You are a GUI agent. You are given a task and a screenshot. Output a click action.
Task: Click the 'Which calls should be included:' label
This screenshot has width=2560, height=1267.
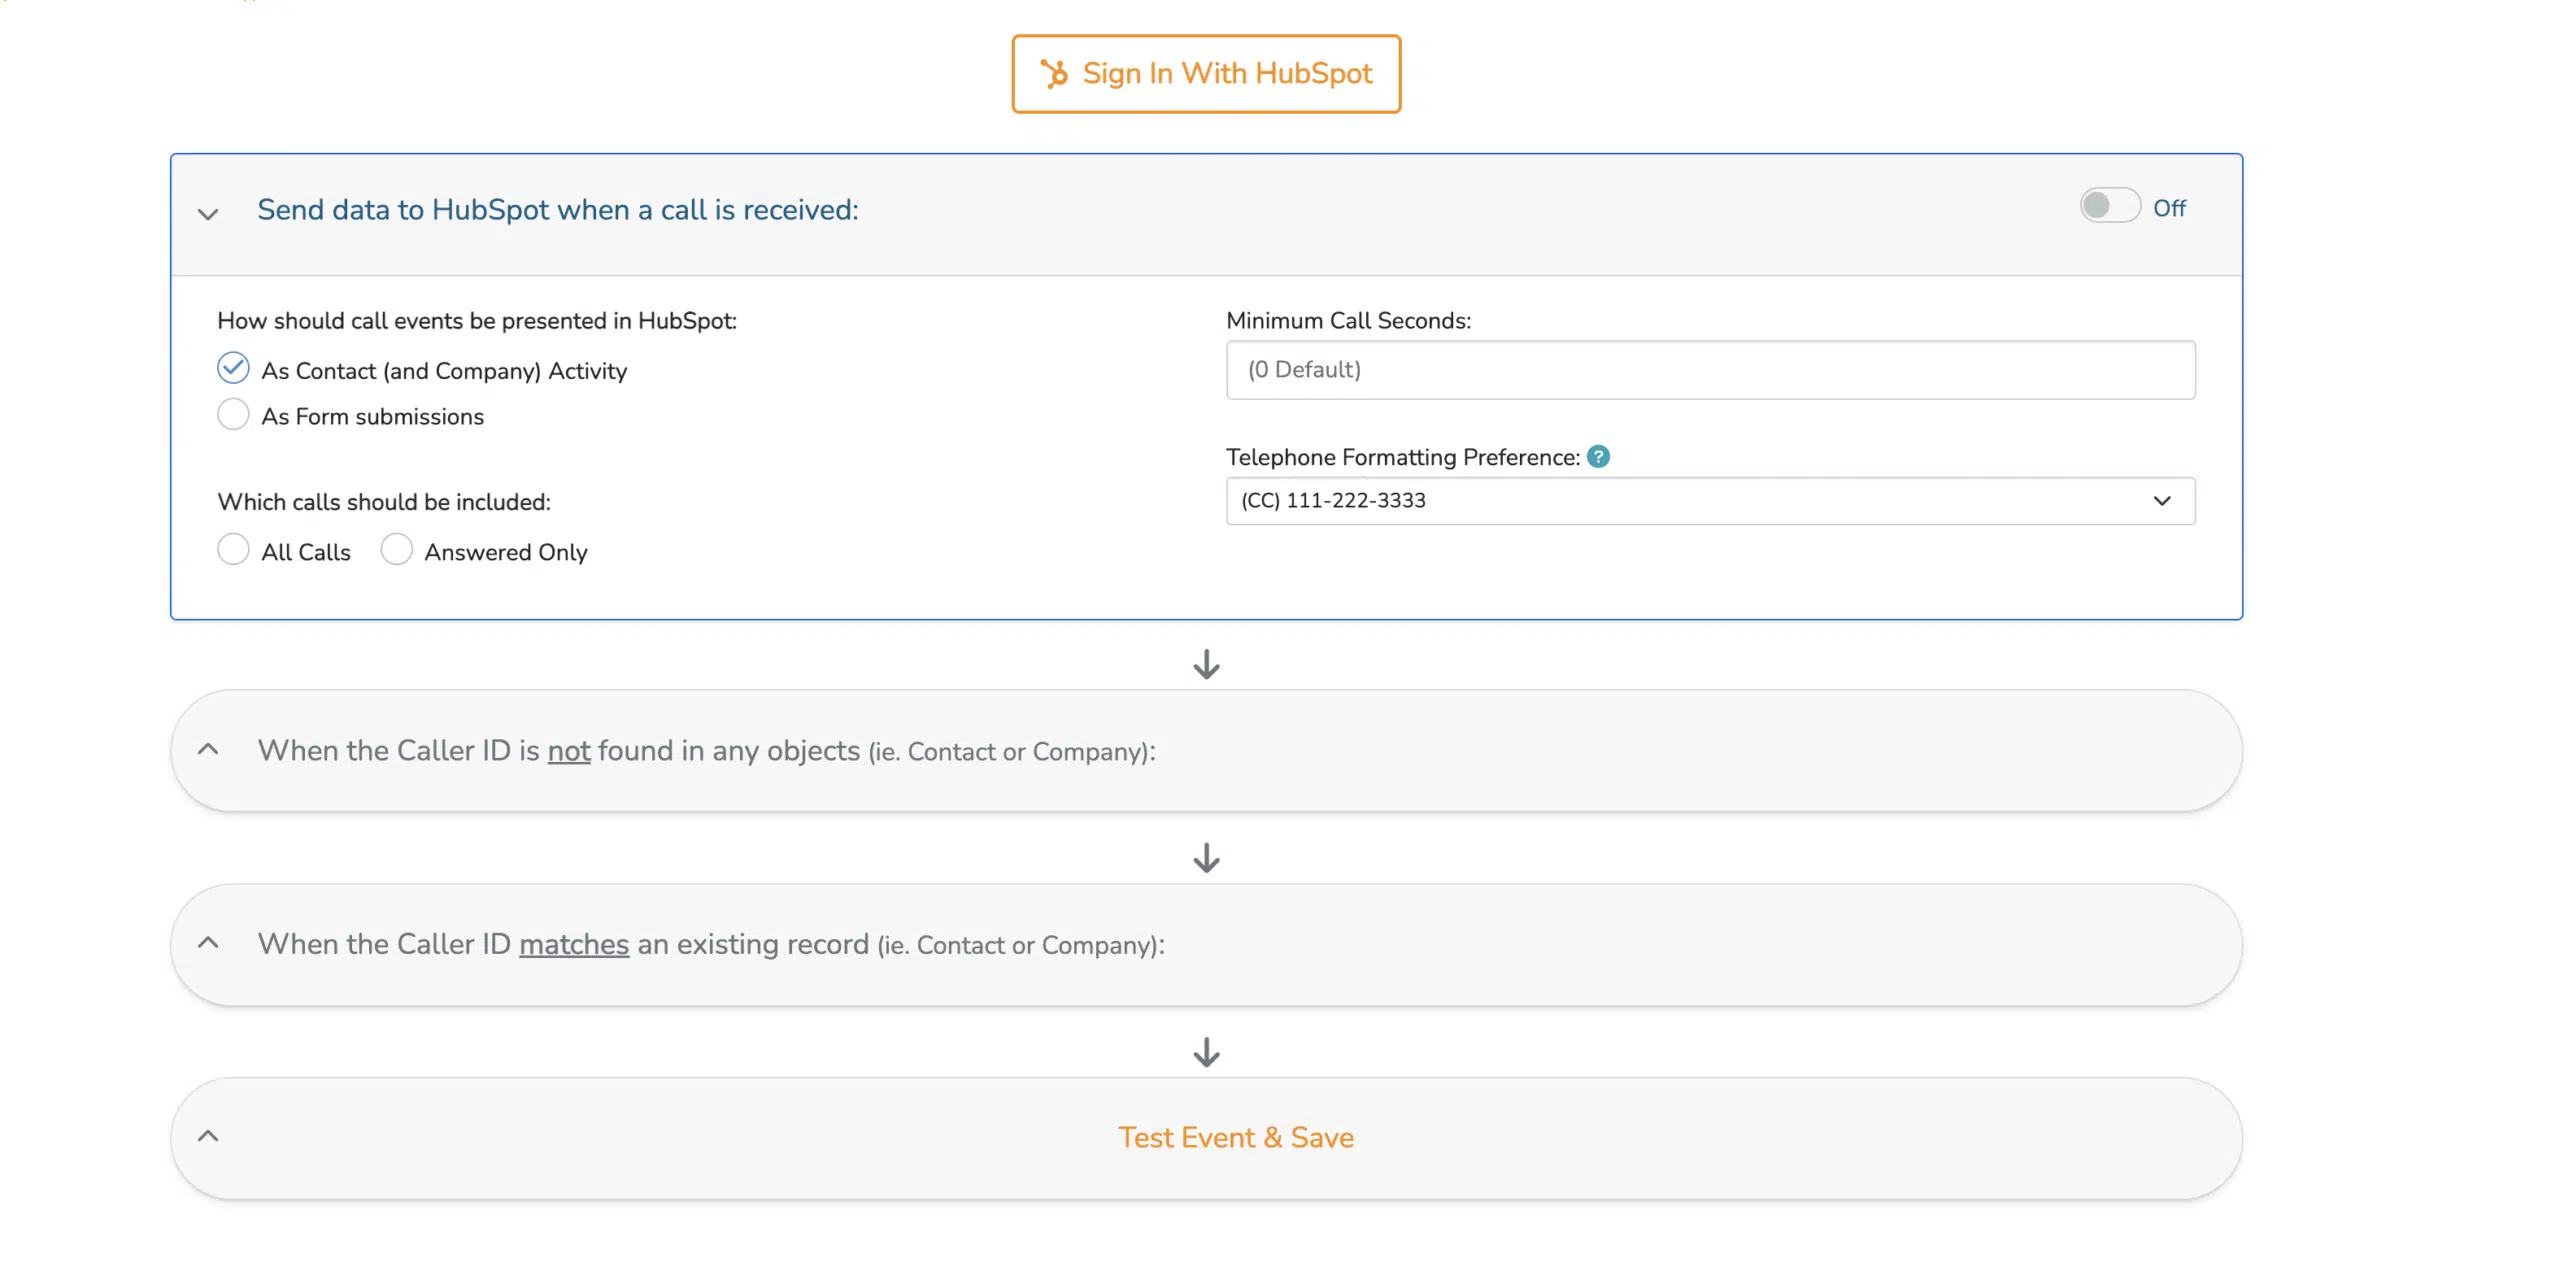pyautogui.click(x=384, y=502)
